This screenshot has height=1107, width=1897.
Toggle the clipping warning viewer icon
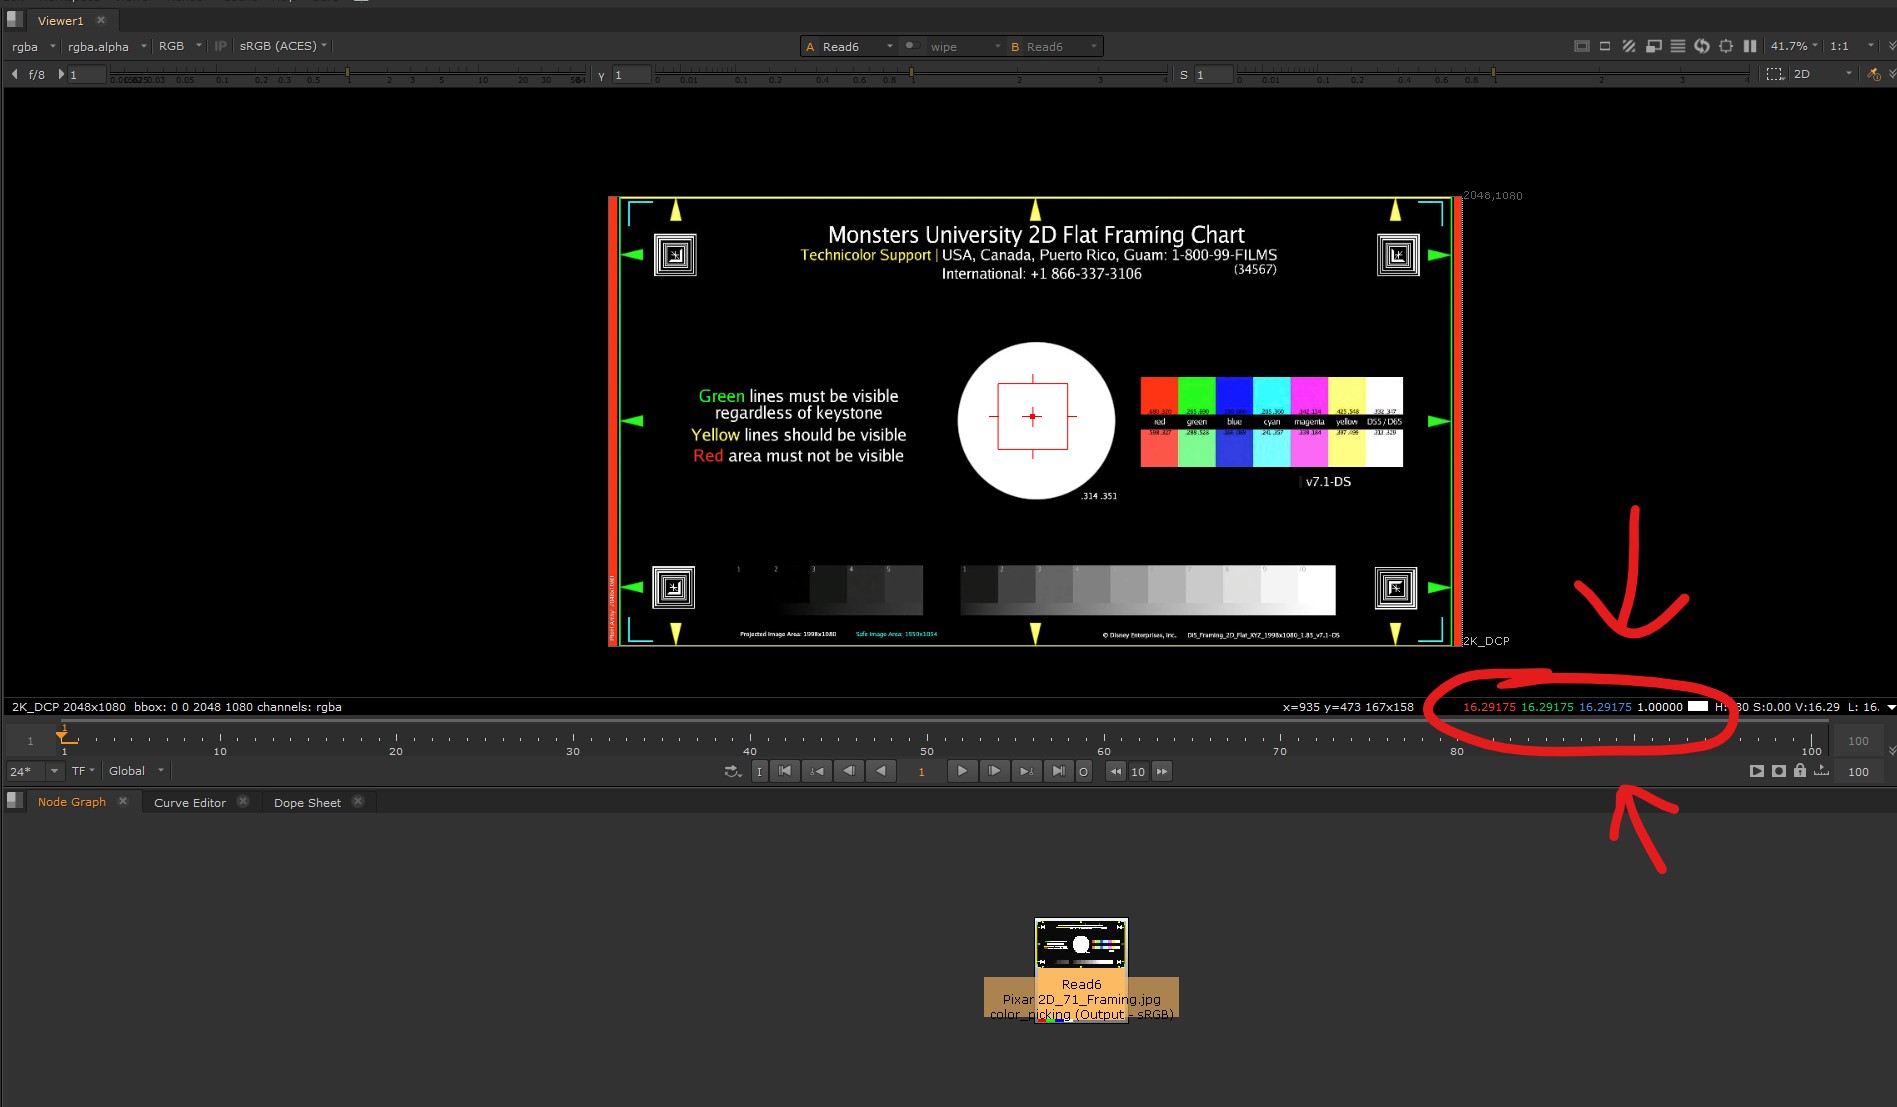coord(1581,46)
